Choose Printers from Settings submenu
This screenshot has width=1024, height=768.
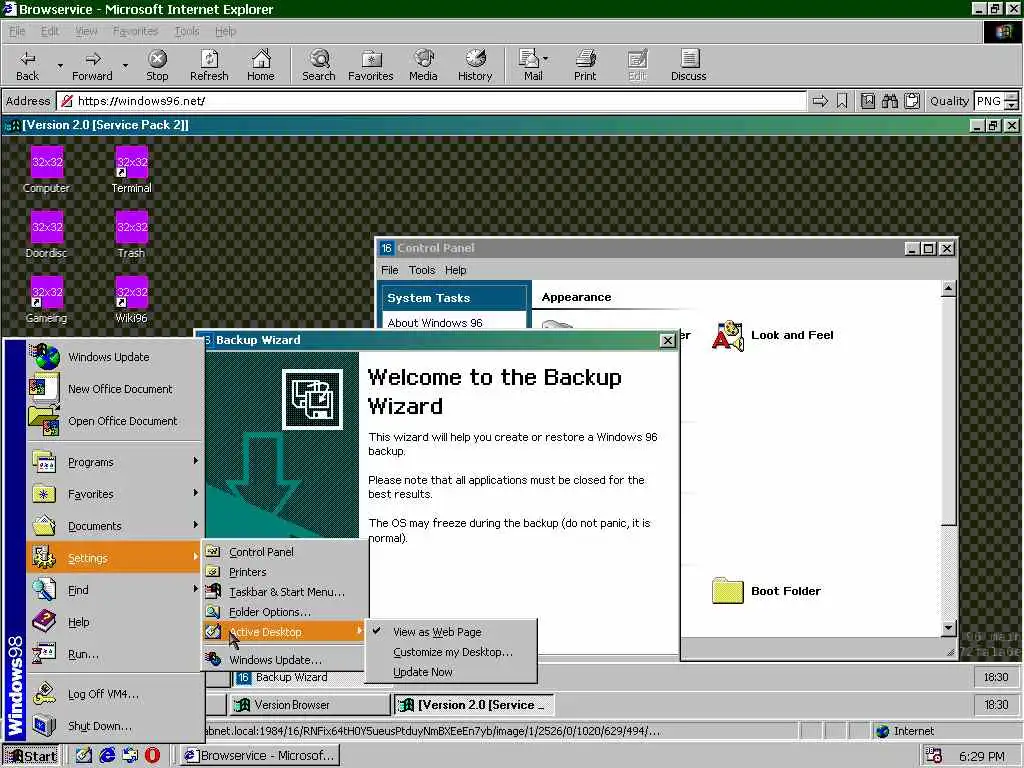(283, 572)
